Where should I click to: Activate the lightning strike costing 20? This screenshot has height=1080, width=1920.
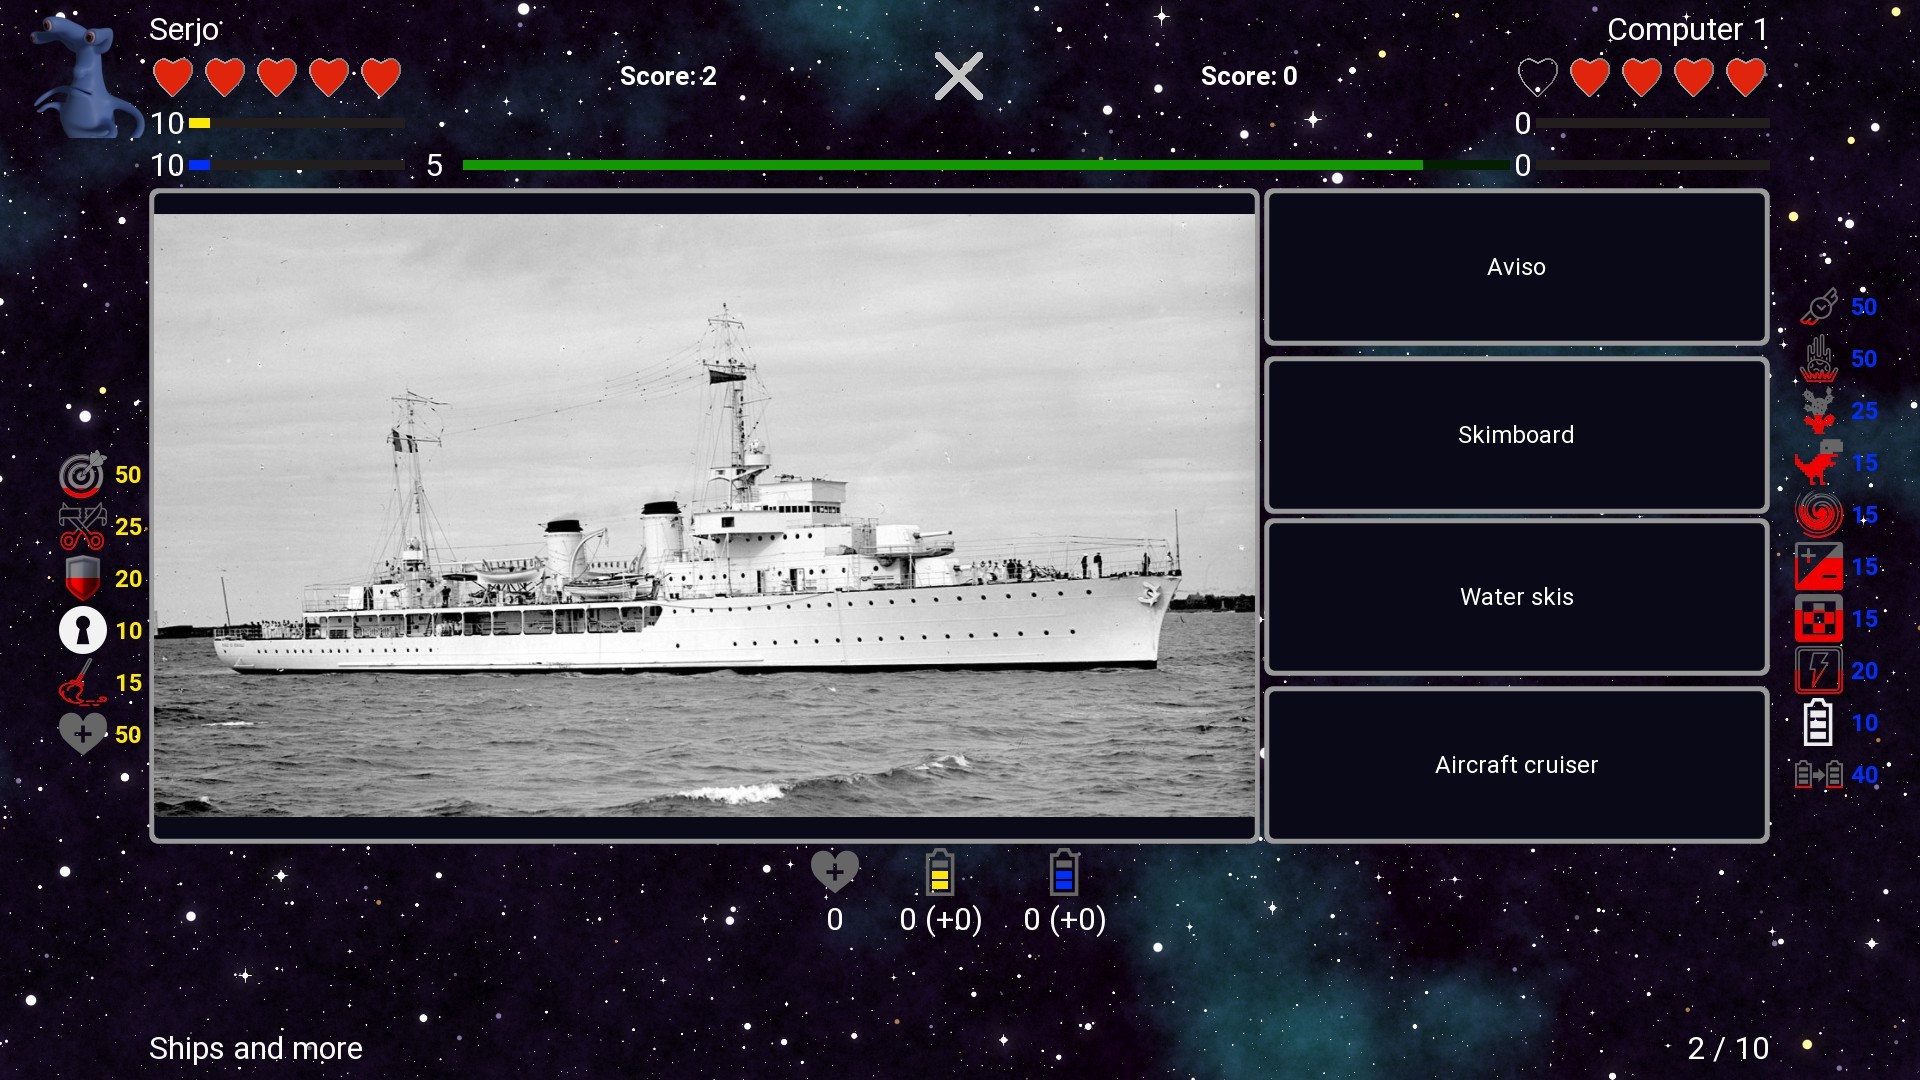tap(1819, 670)
